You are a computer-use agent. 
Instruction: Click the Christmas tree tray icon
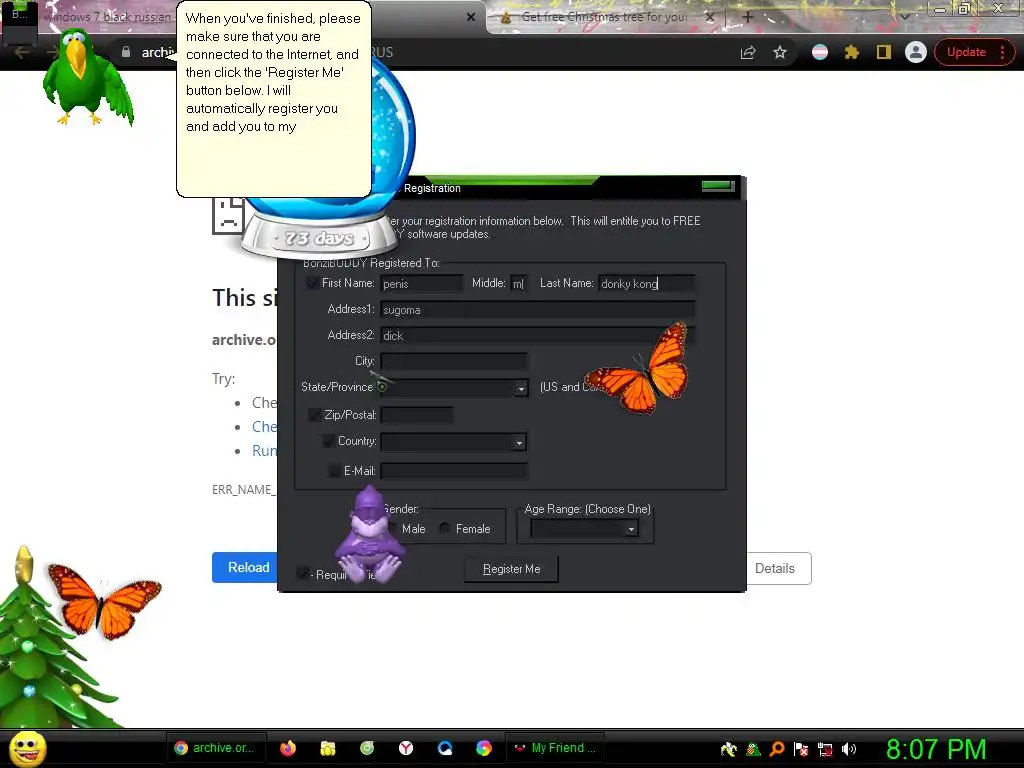(753, 749)
